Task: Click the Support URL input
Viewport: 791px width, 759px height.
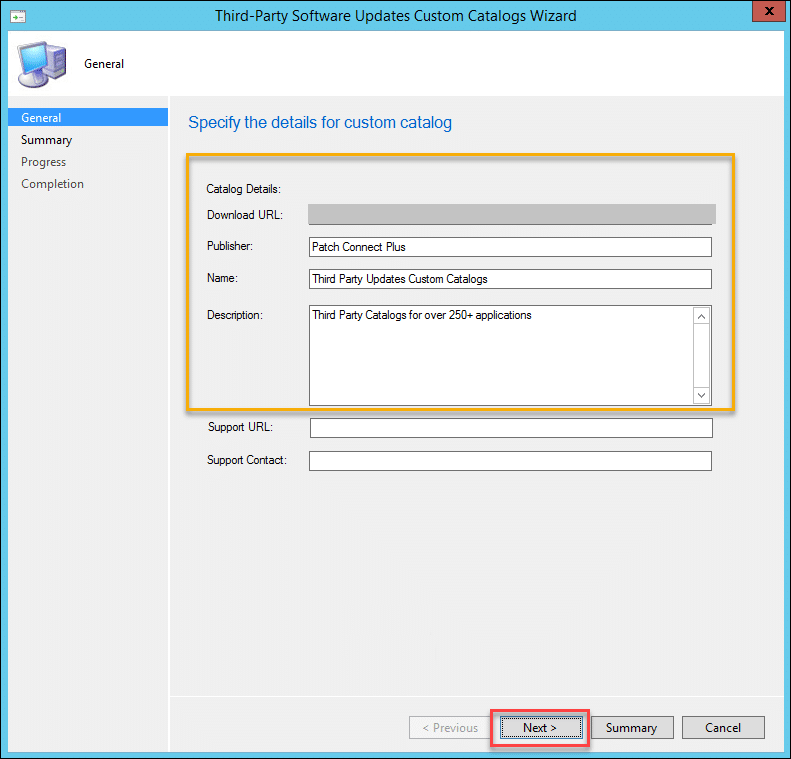Action: (511, 428)
